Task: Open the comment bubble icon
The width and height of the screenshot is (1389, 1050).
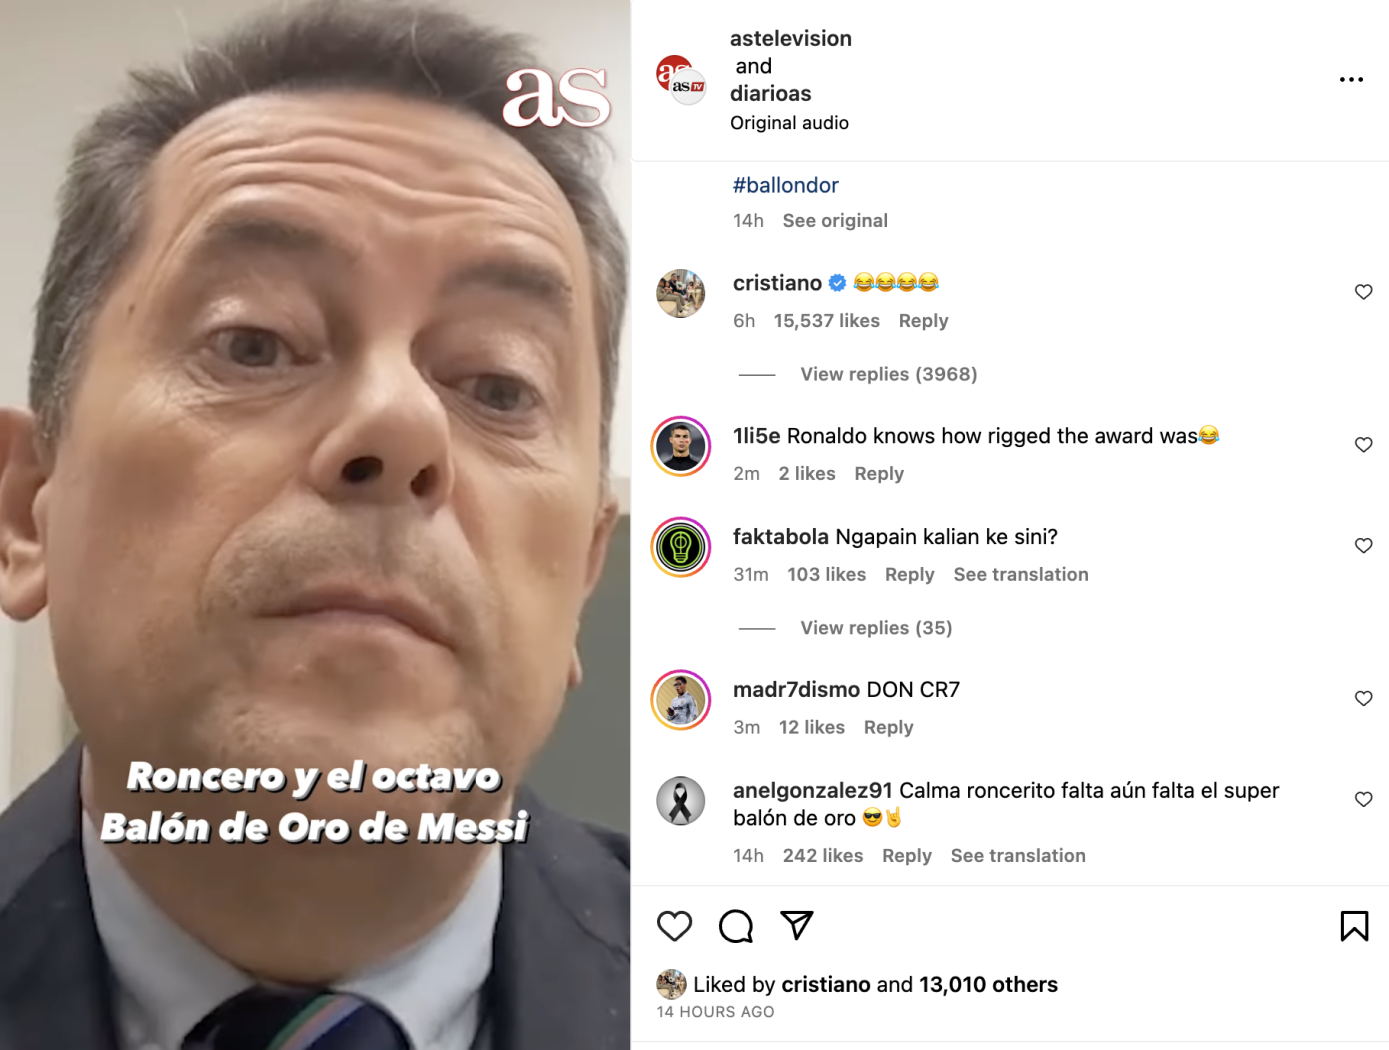Action: pos(736,926)
